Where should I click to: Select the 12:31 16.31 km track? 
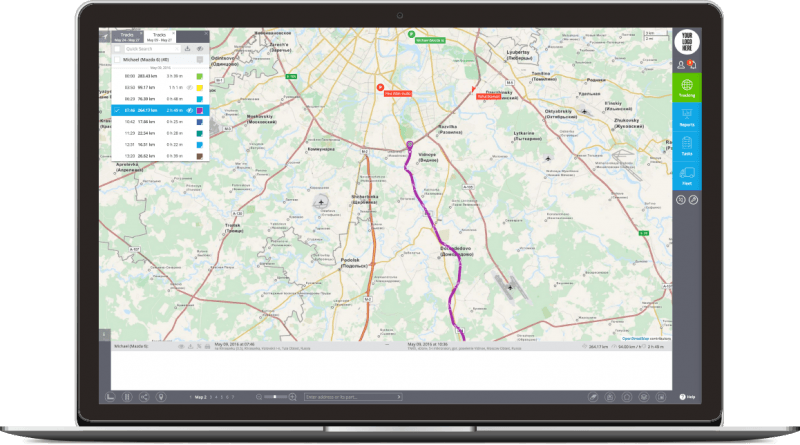[160, 145]
